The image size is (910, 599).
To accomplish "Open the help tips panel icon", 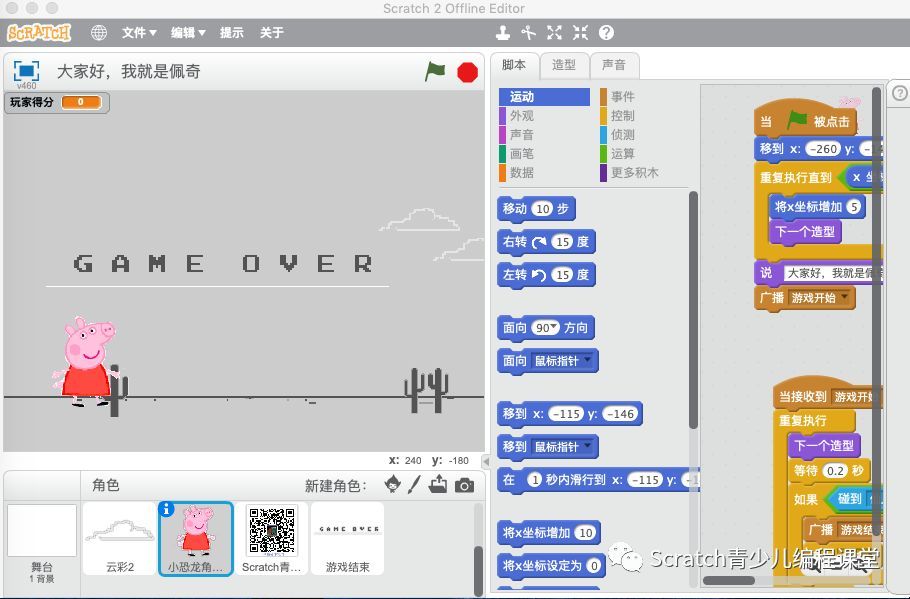I will point(900,93).
